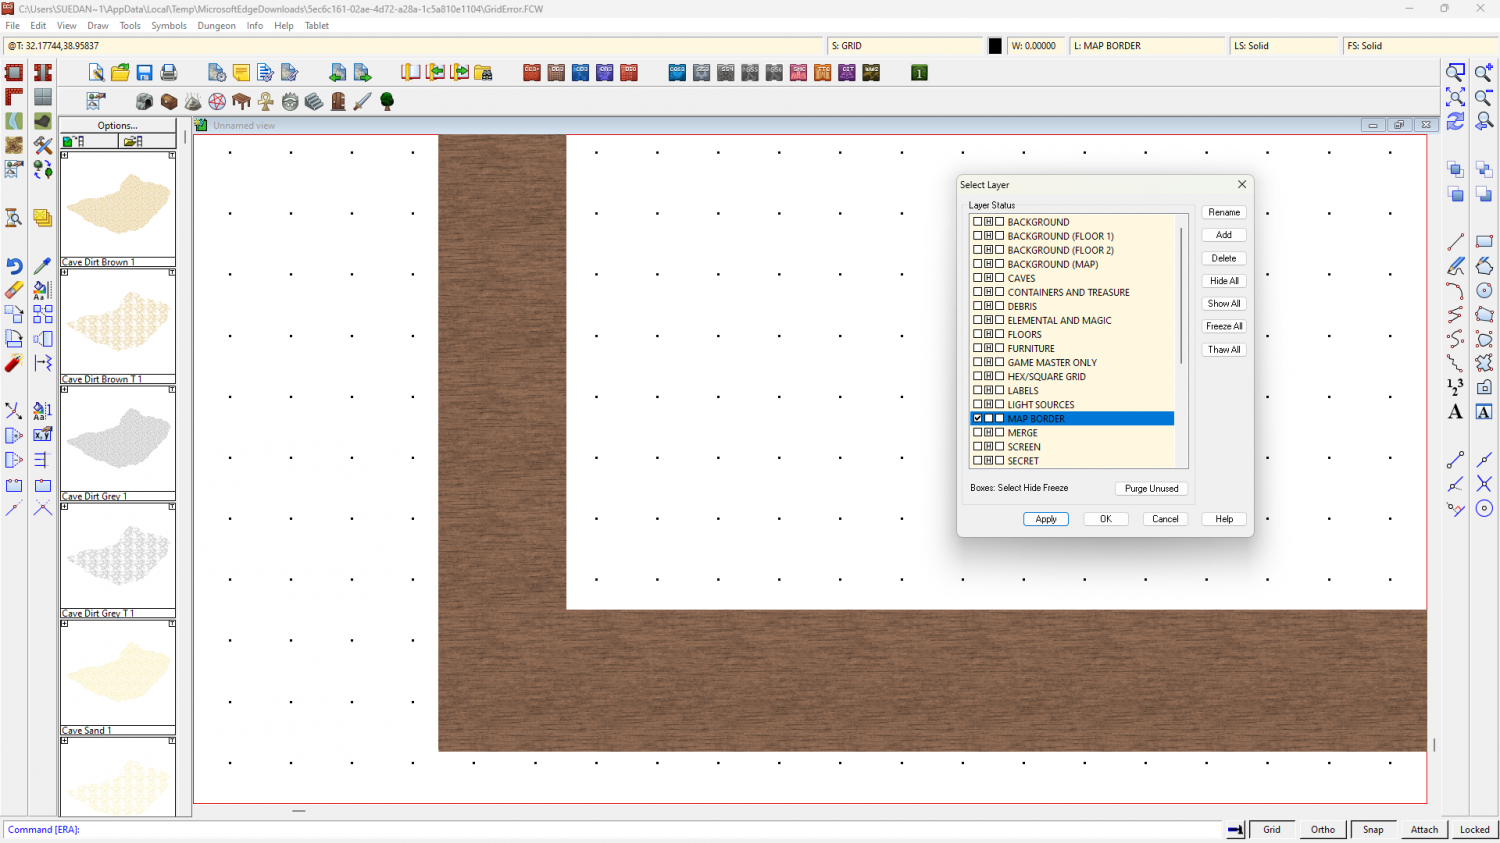Screen dimensions: 1500x843
Task: Open the tree vegetation symbol icon
Action: [387, 102]
